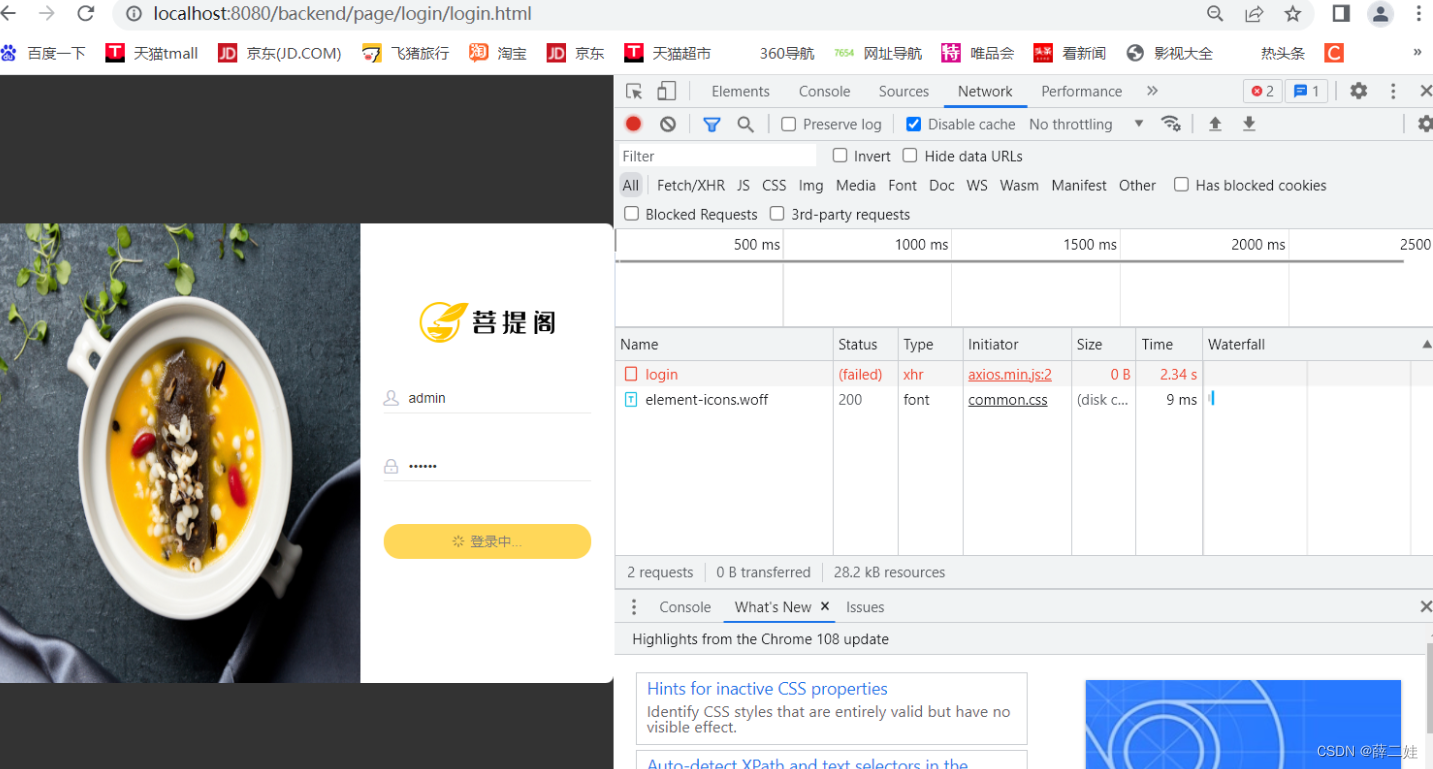The image size is (1433, 769).
Task: Open browser side panel icon
Action: pos(1341,13)
